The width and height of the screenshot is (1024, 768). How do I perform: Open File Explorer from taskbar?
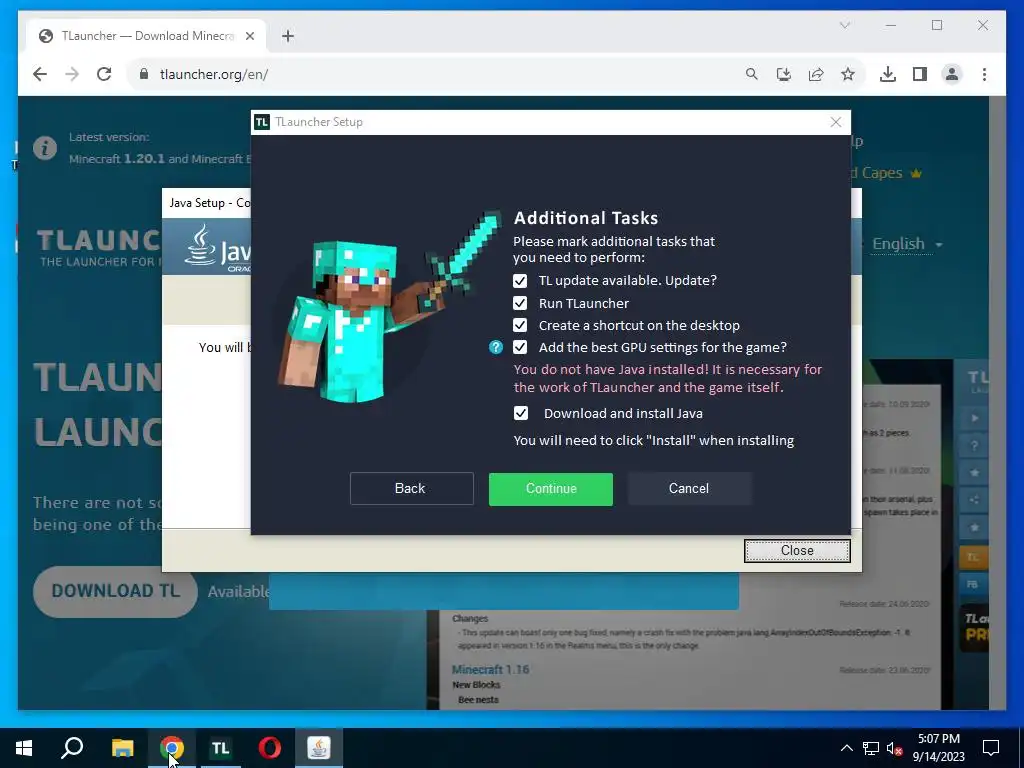point(122,748)
